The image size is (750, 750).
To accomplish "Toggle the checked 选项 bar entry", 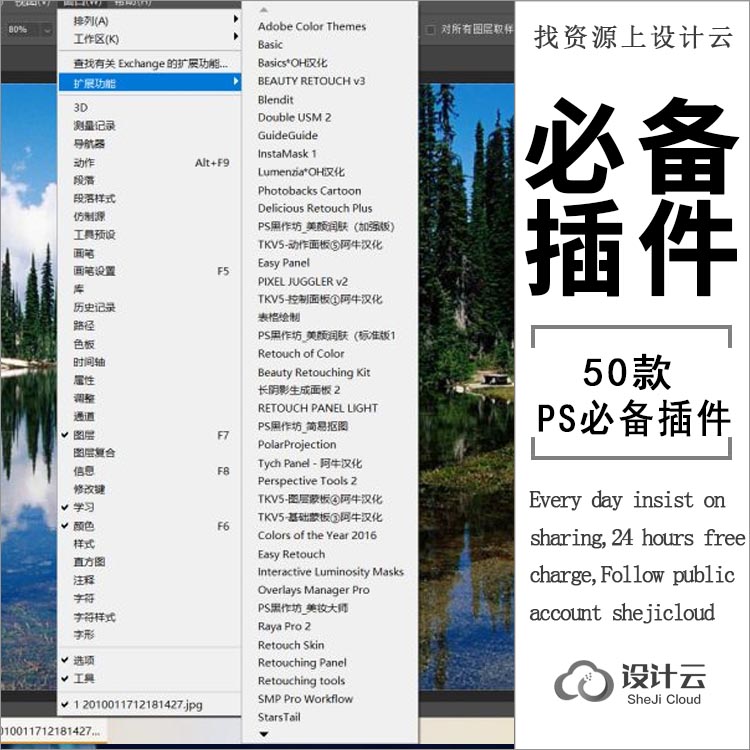I will [x=150, y=661].
